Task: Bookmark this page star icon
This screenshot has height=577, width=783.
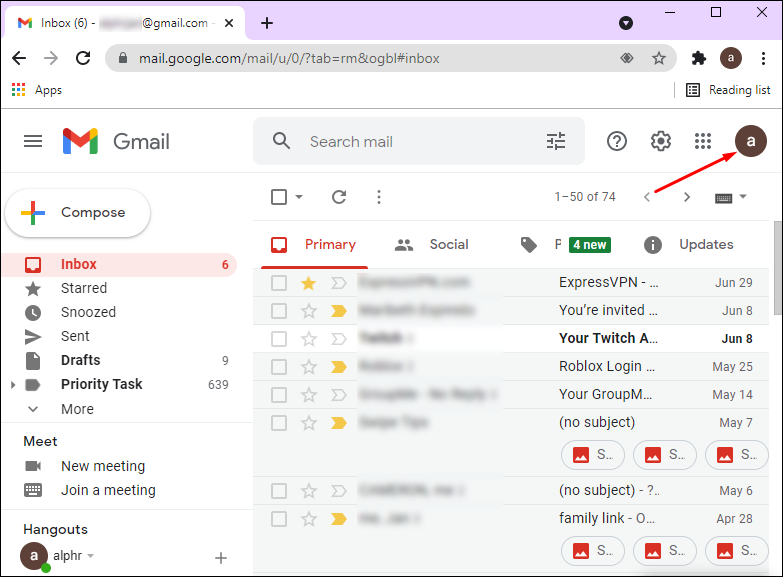Action: coord(659,58)
